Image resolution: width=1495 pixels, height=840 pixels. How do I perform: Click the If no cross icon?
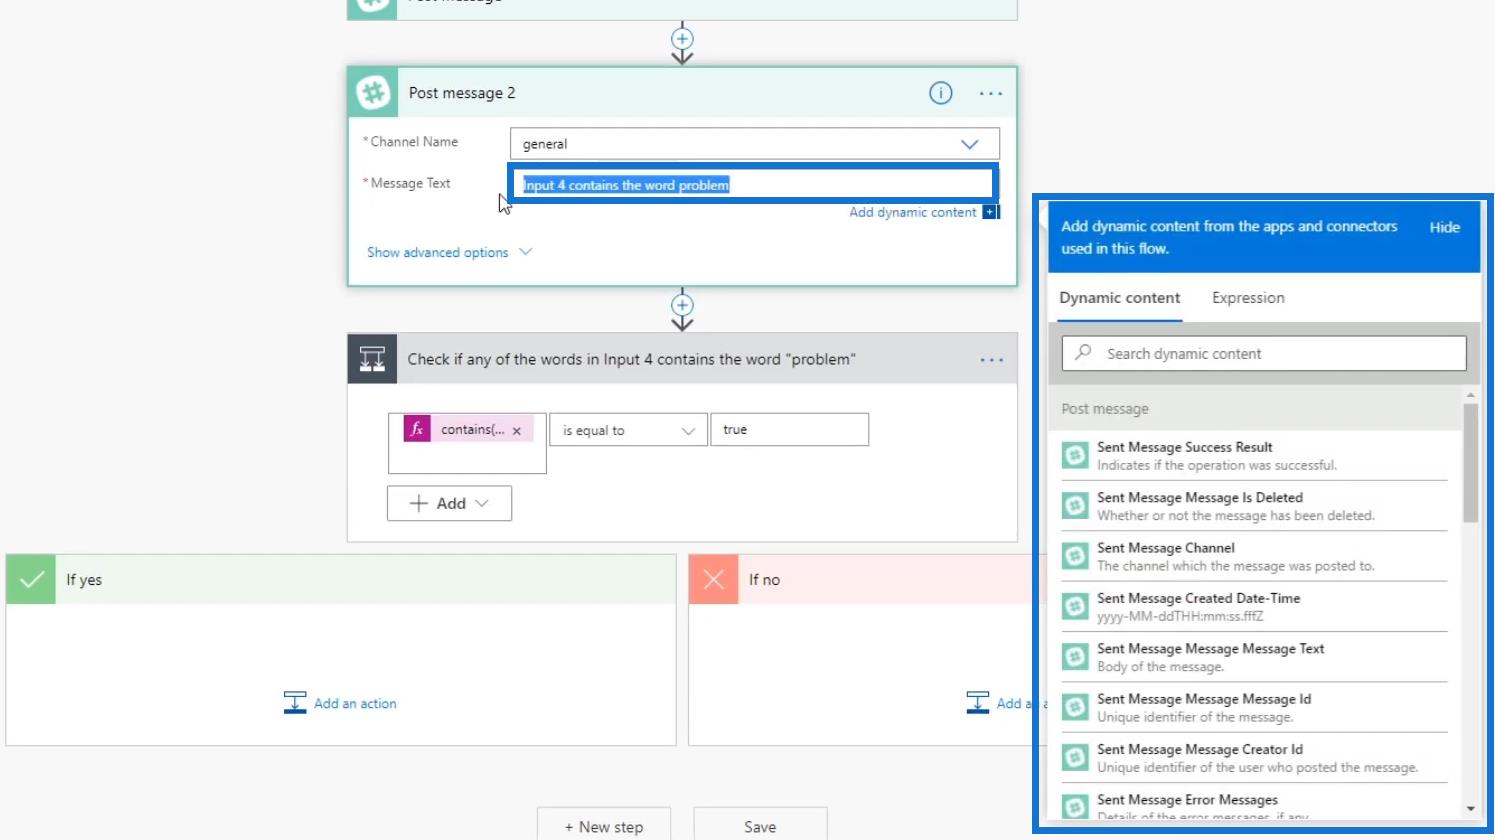click(713, 579)
